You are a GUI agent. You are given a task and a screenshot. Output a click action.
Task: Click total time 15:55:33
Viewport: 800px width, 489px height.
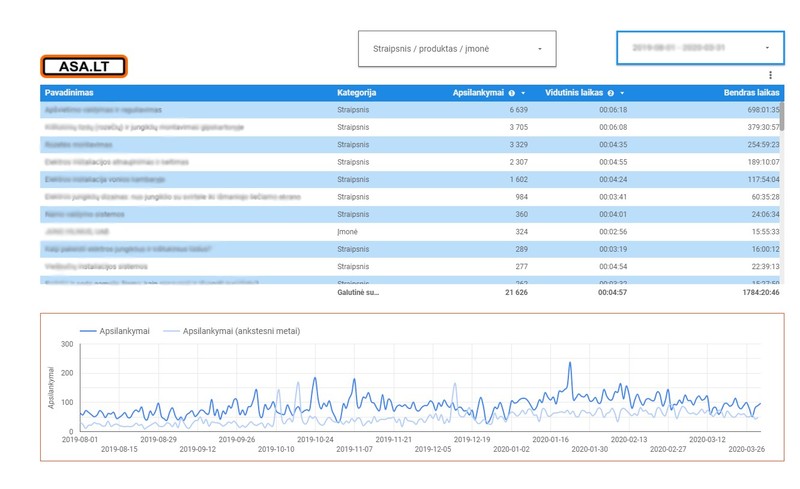click(765, 232)
